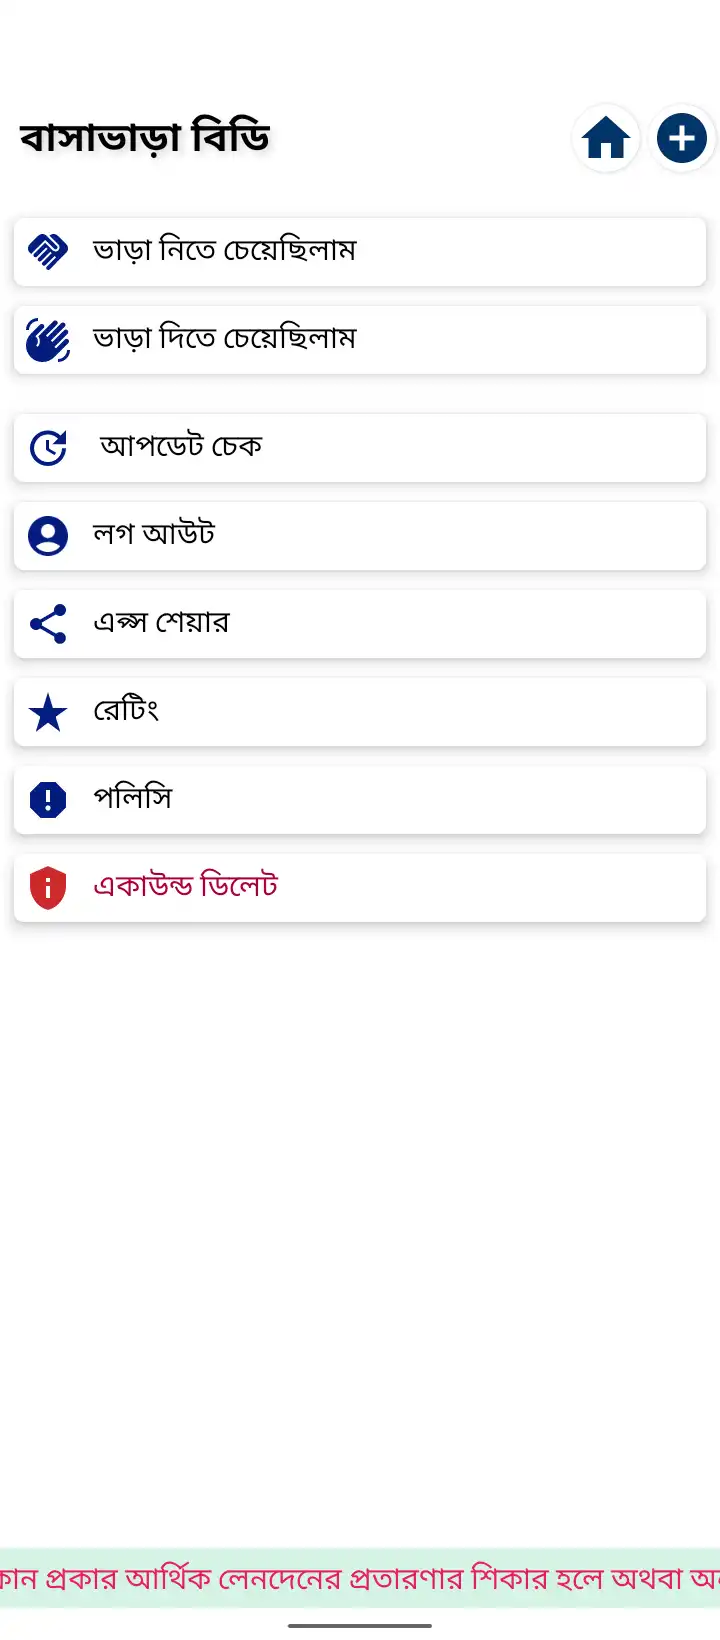Tap the বাসাভাড়া বিডি app title
Image resolution: width=720 pixels, height=1640 pixels.
coord(145,138)
